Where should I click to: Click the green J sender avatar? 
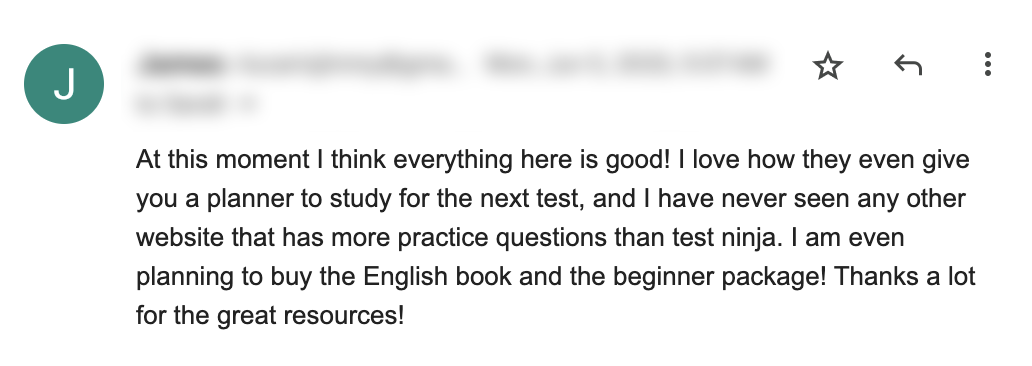tap(64, 84)
